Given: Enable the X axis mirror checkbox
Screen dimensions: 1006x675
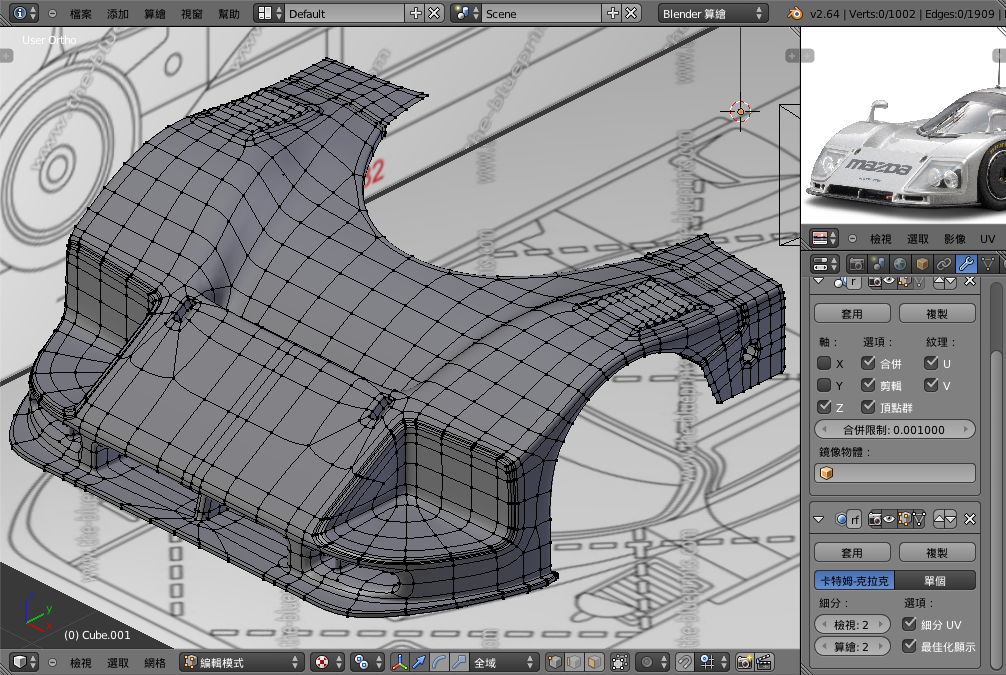Looking at the screenshot, I should [x=824, y=363].
